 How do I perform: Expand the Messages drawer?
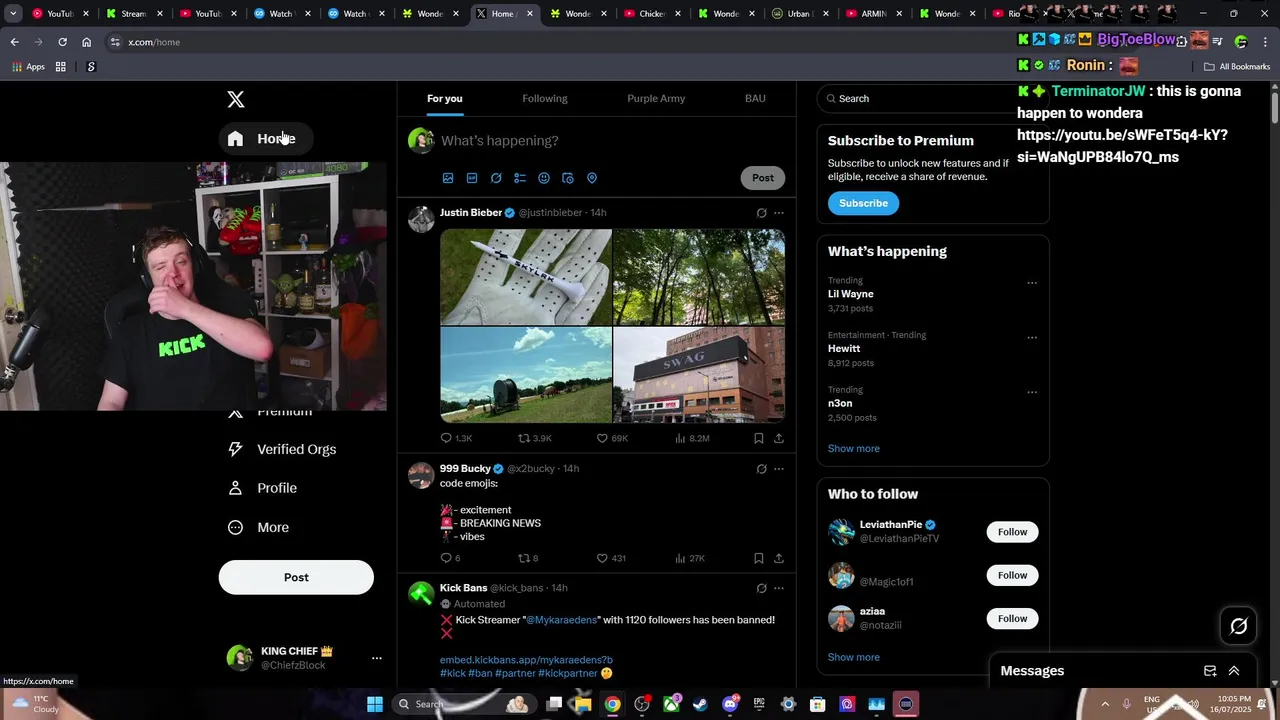click(1234, 671)
